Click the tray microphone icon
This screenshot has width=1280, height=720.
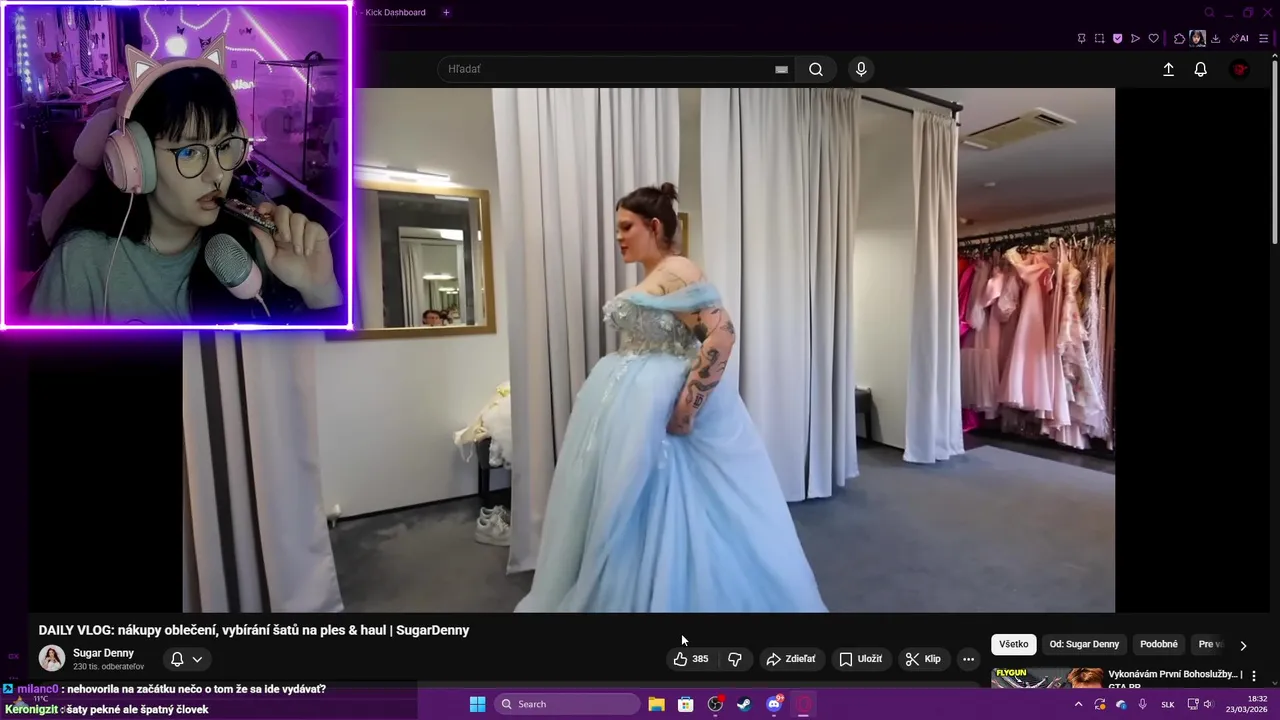point(1143,704)
